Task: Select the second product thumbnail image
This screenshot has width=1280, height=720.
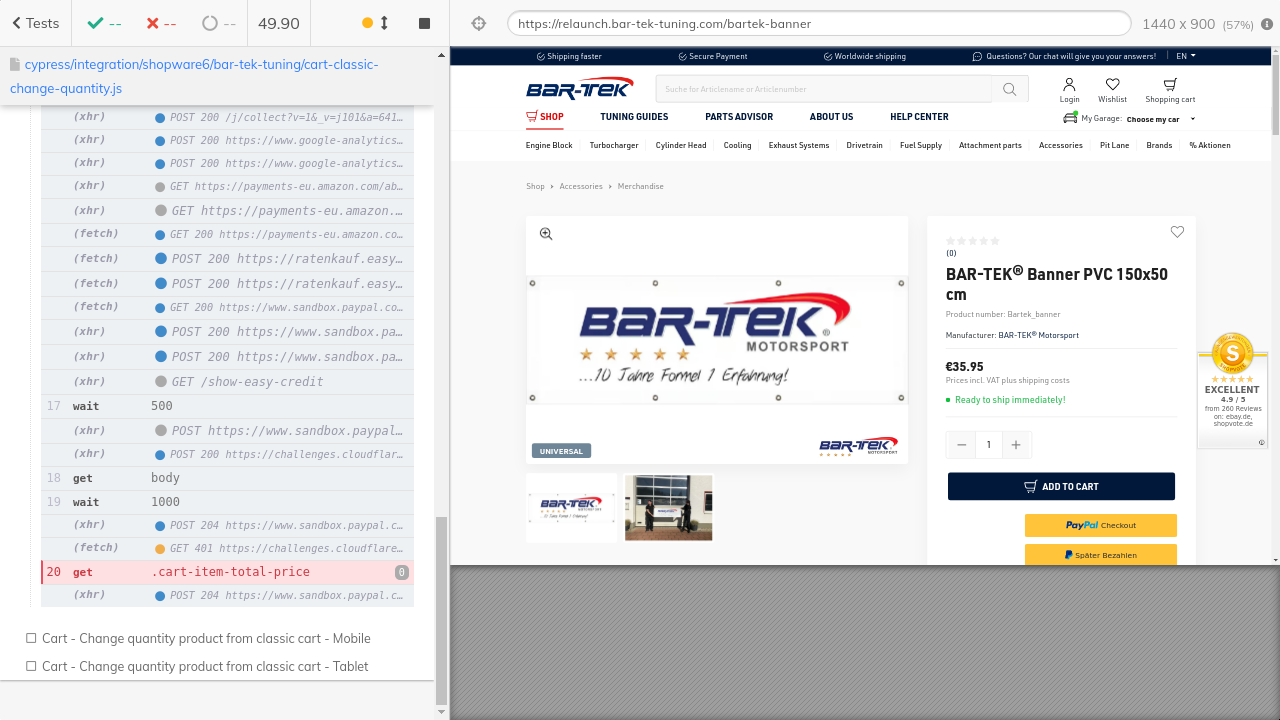Action: click(668, 508)
